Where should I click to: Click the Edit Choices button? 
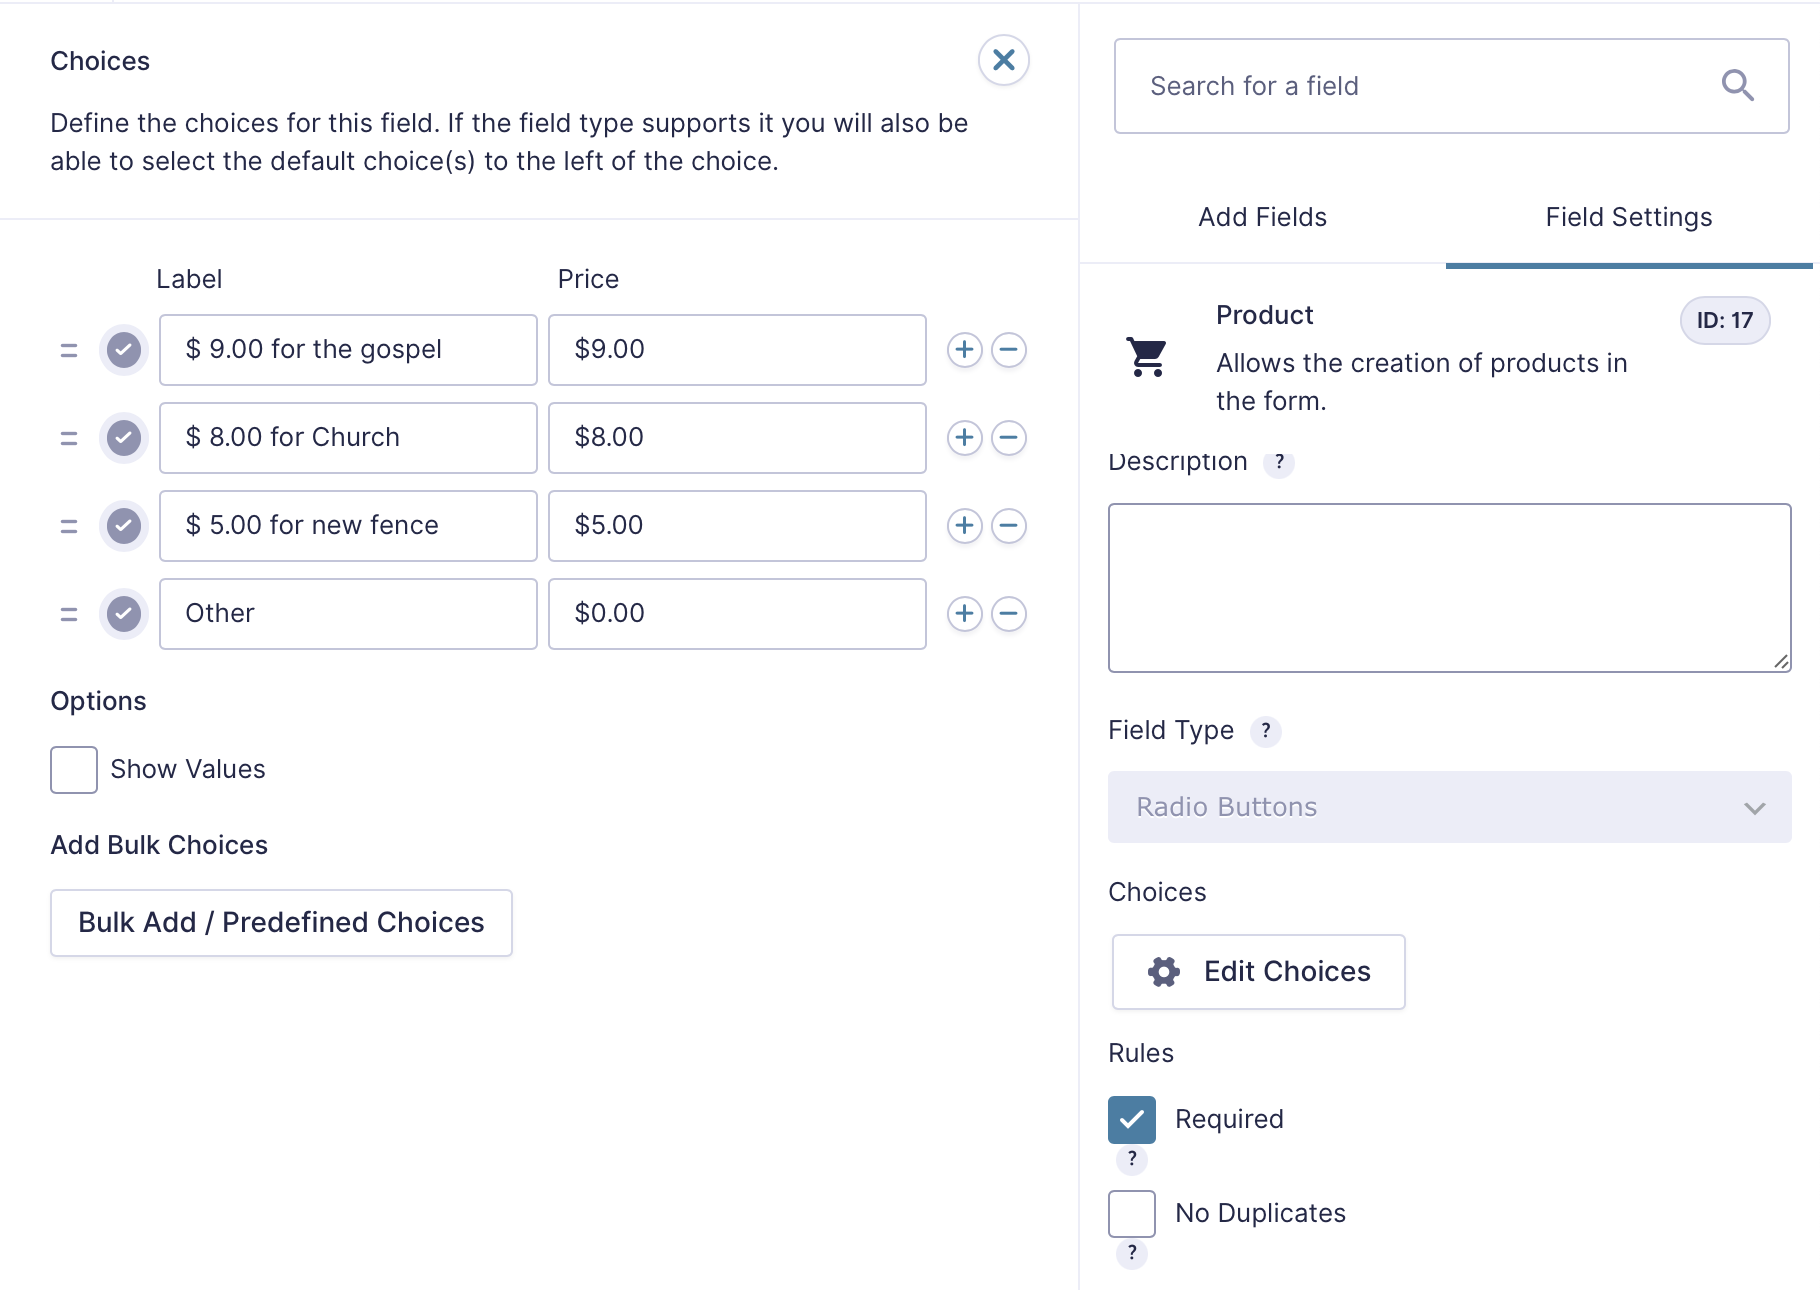(1258, 972)
